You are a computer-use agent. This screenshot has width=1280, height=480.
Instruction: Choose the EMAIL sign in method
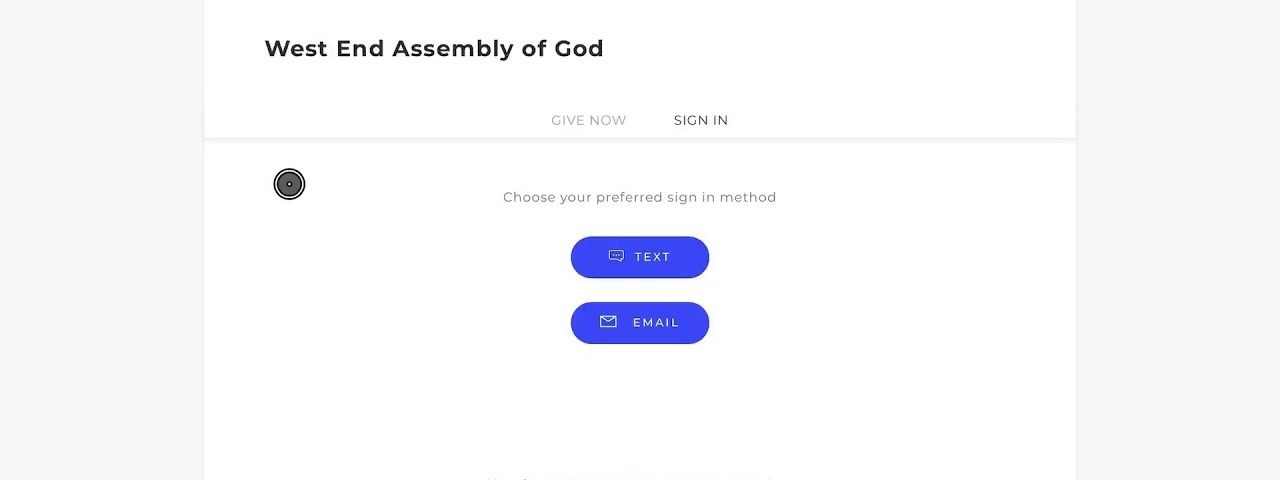pos(640,323)
